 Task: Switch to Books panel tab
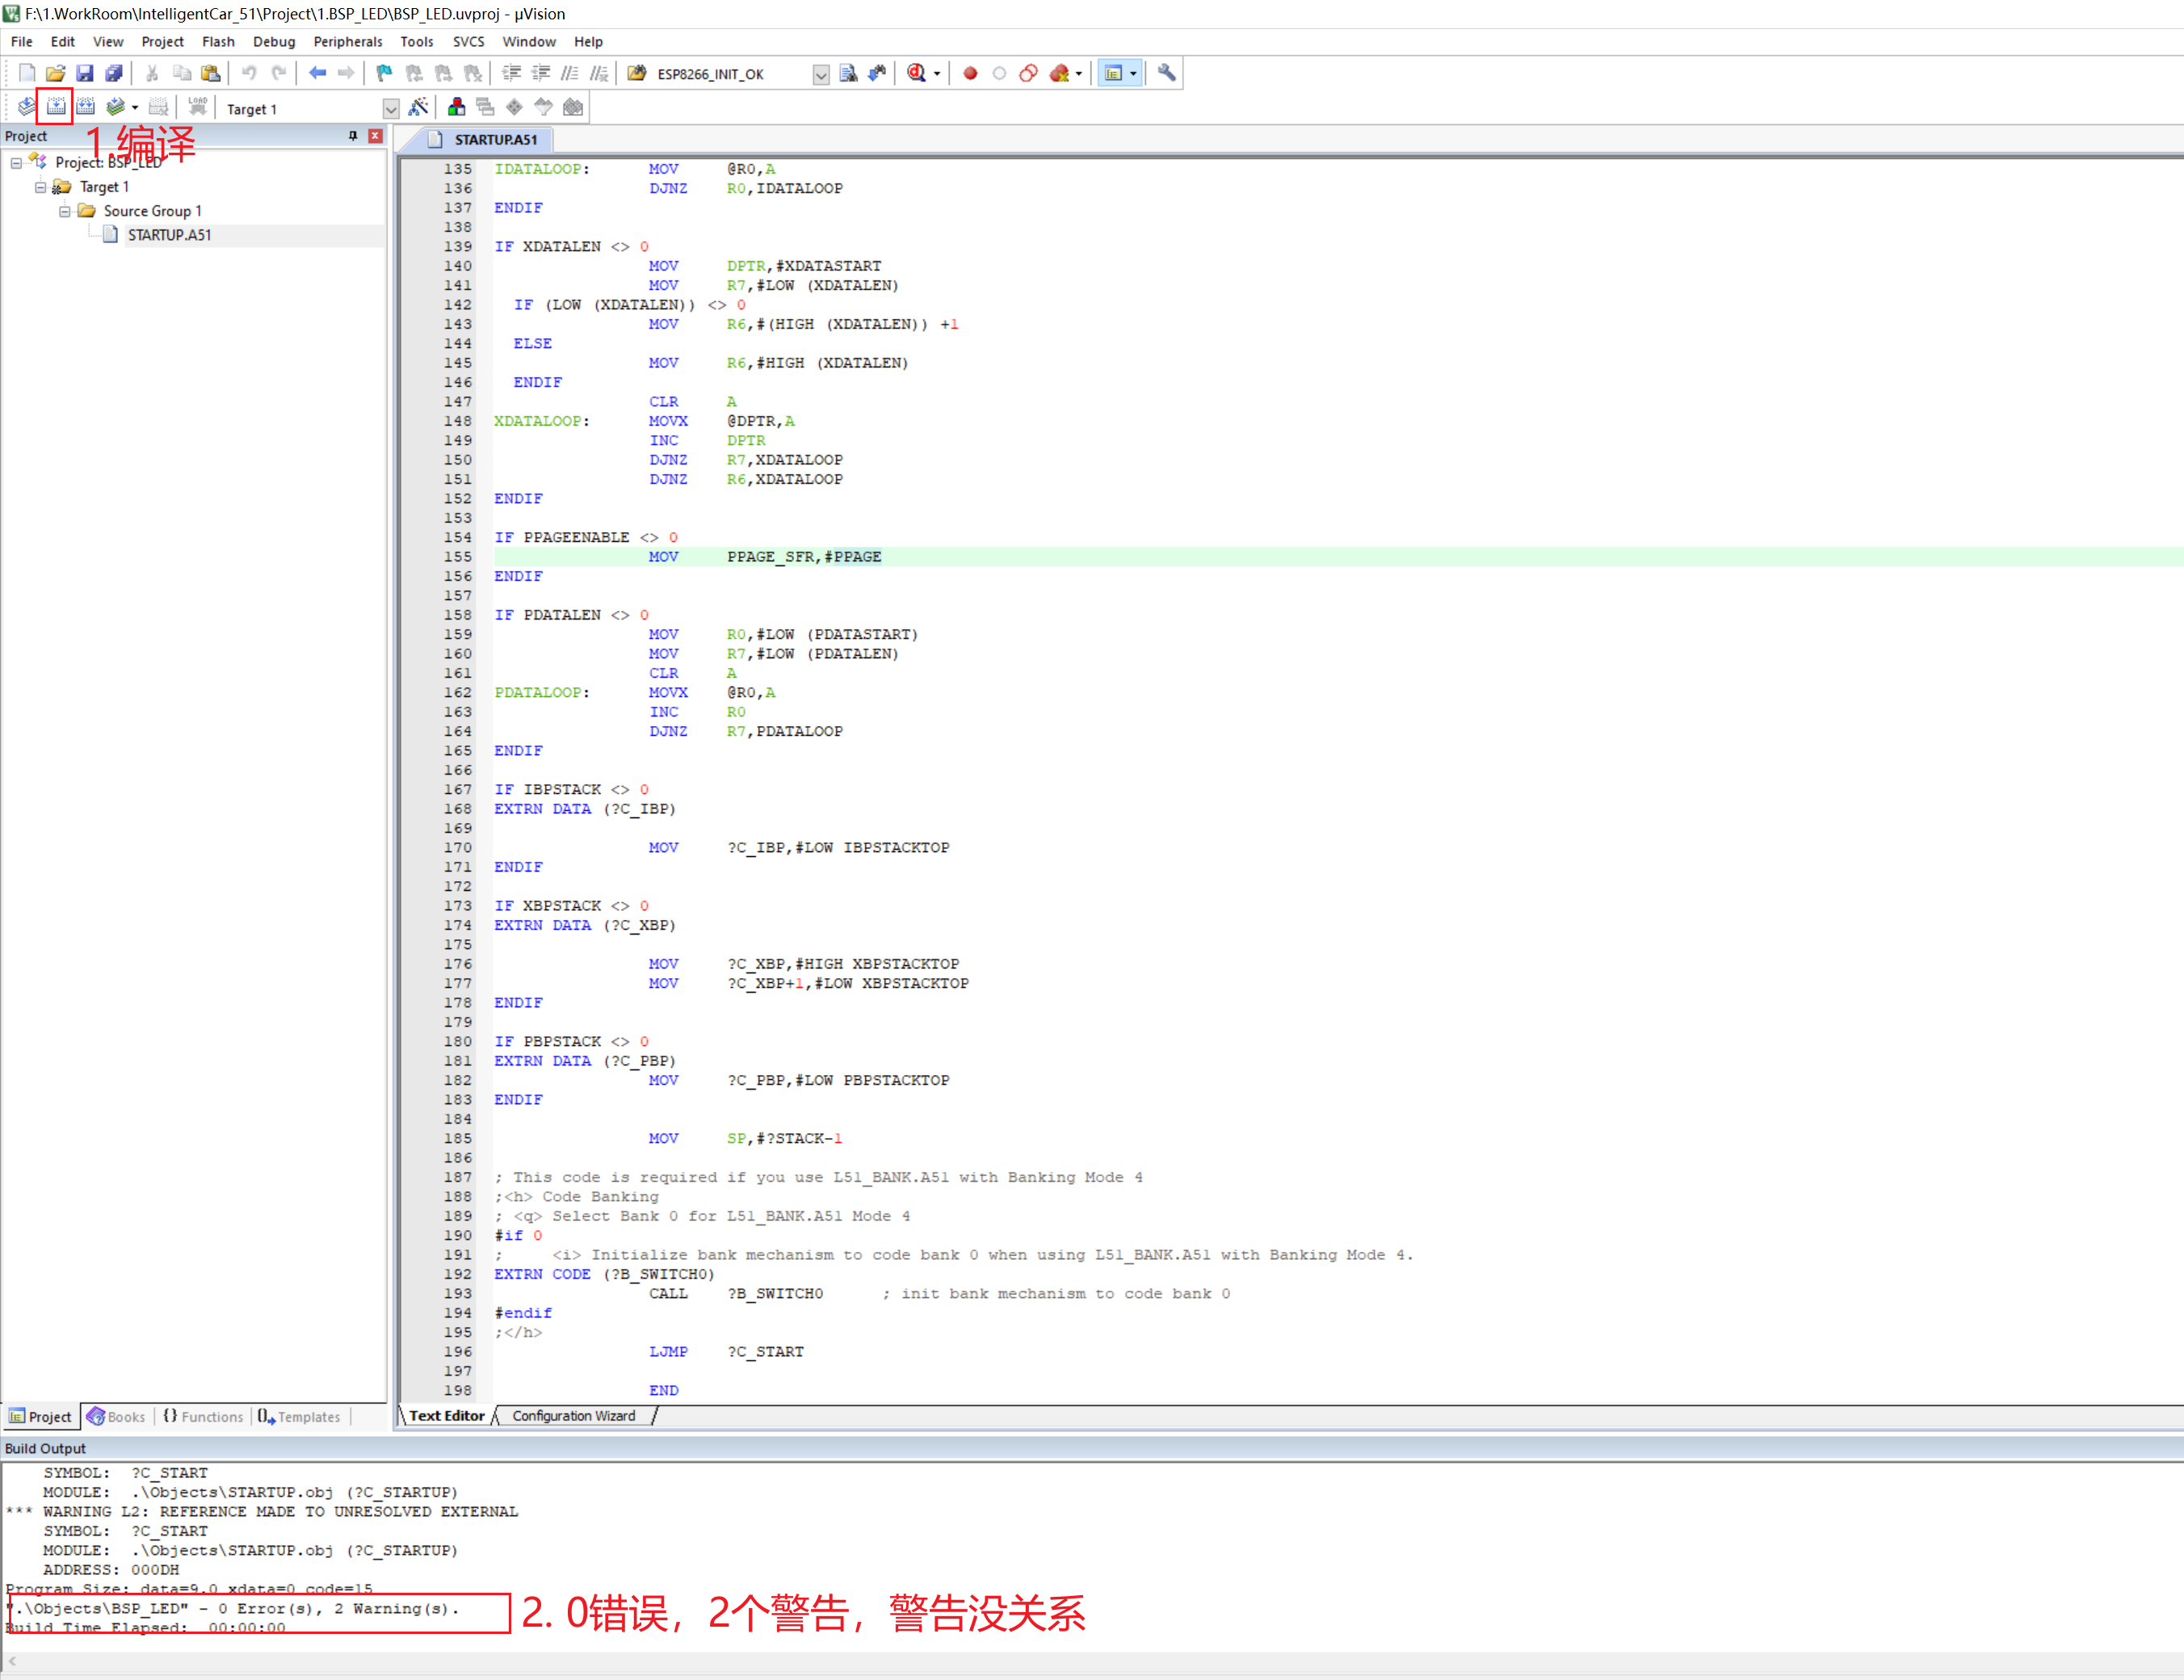(x=117, y=1416)
